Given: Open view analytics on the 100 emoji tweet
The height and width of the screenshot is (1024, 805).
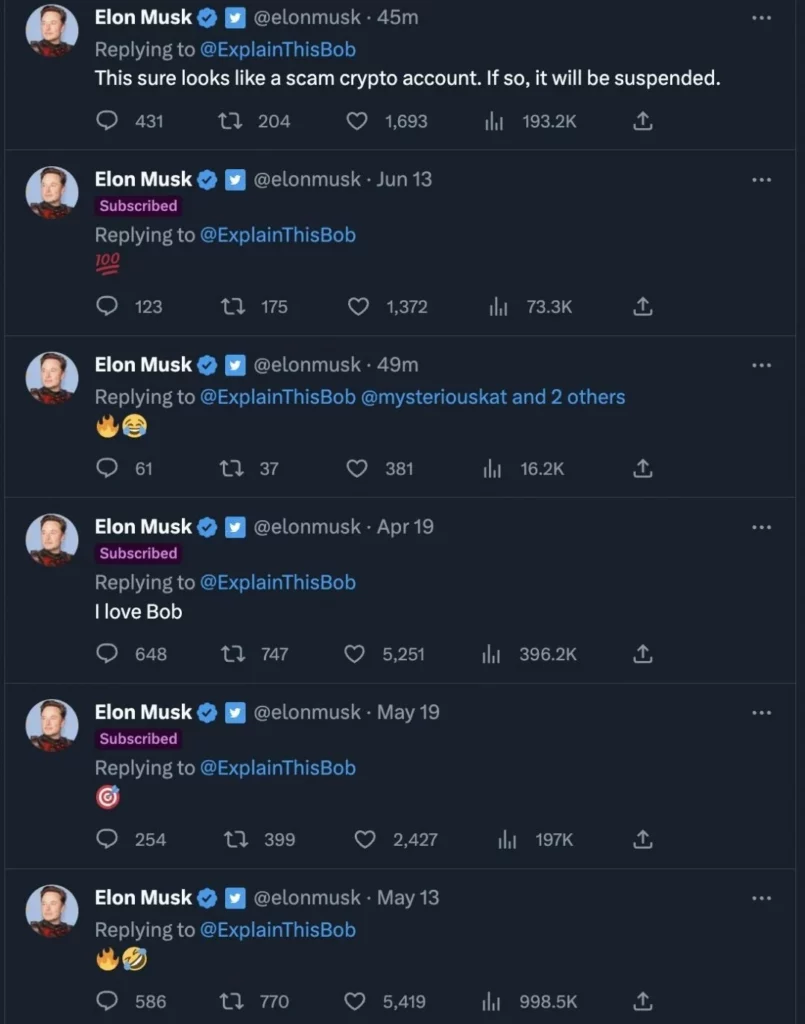Looking at the screenshot, I should (499, 306).
